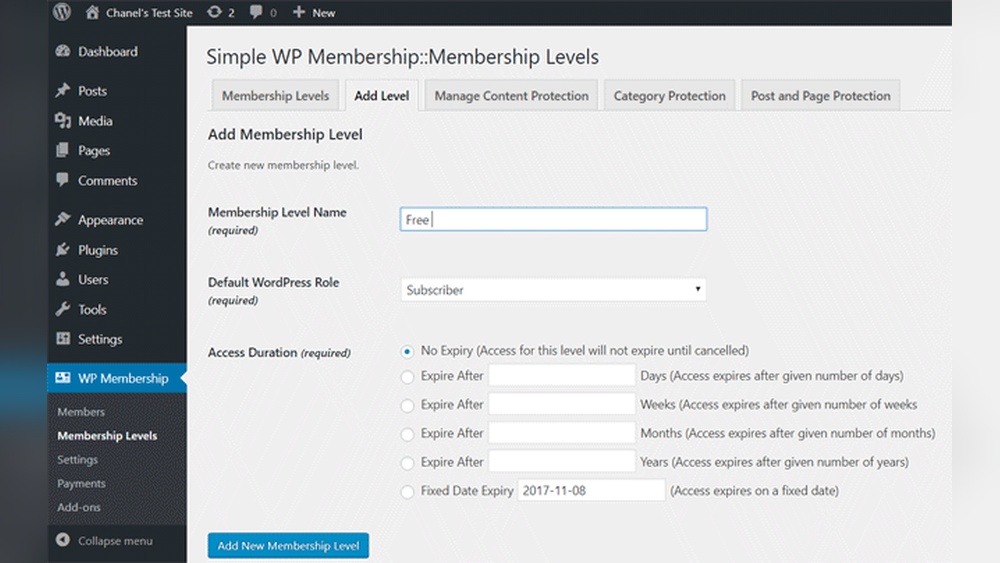Open the Payments submenu link
The height and width of the screenshot is (563, 1000).
click(81, 483)
